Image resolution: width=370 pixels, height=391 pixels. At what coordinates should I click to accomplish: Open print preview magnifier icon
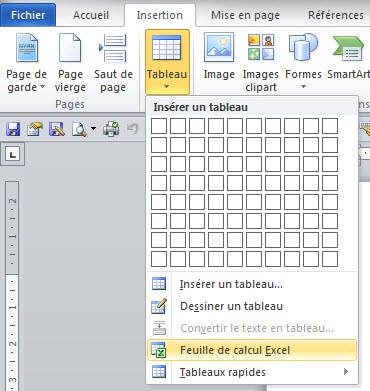click(x=79, y=129)
